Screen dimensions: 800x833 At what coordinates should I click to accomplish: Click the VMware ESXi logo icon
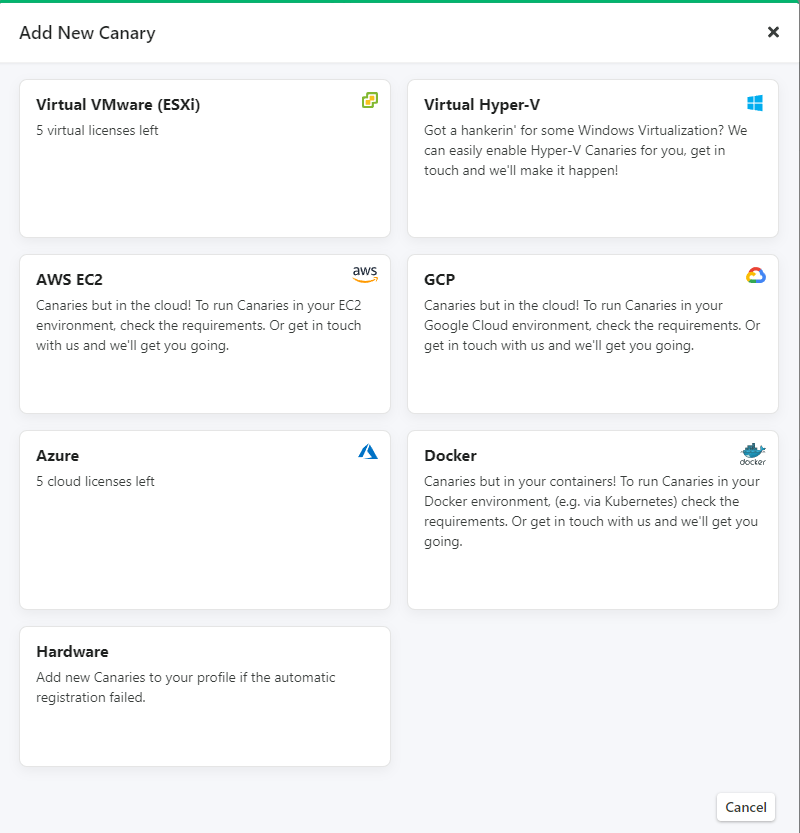pos(370,100)
